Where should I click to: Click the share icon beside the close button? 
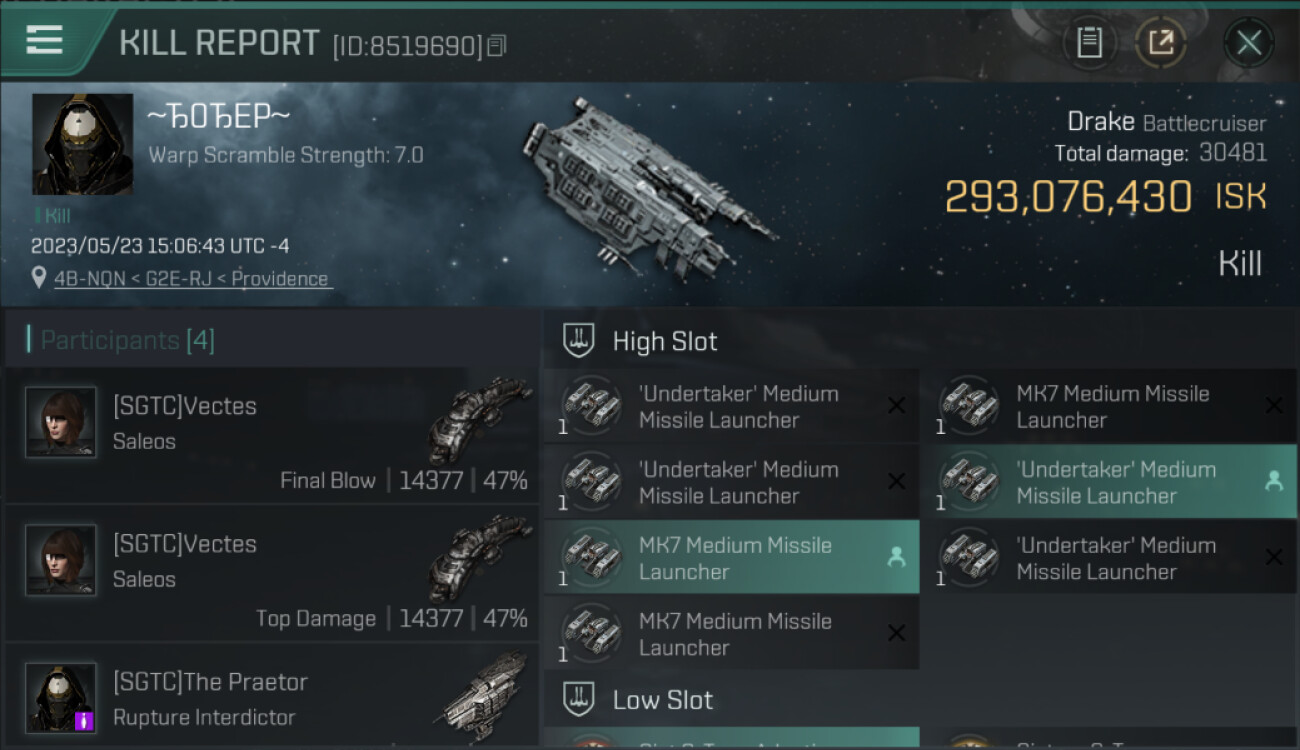tap(1160, 43)
